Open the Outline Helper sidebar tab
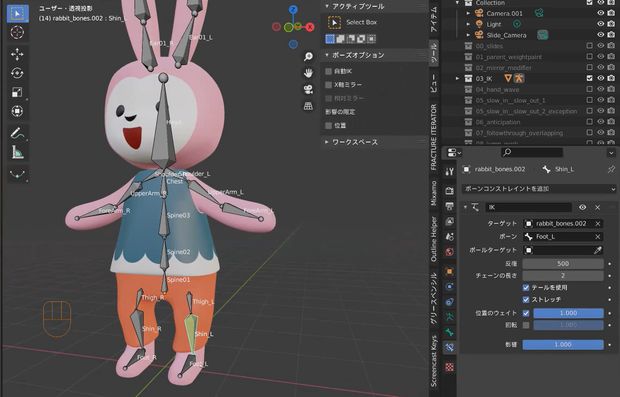 pos(434,238)
